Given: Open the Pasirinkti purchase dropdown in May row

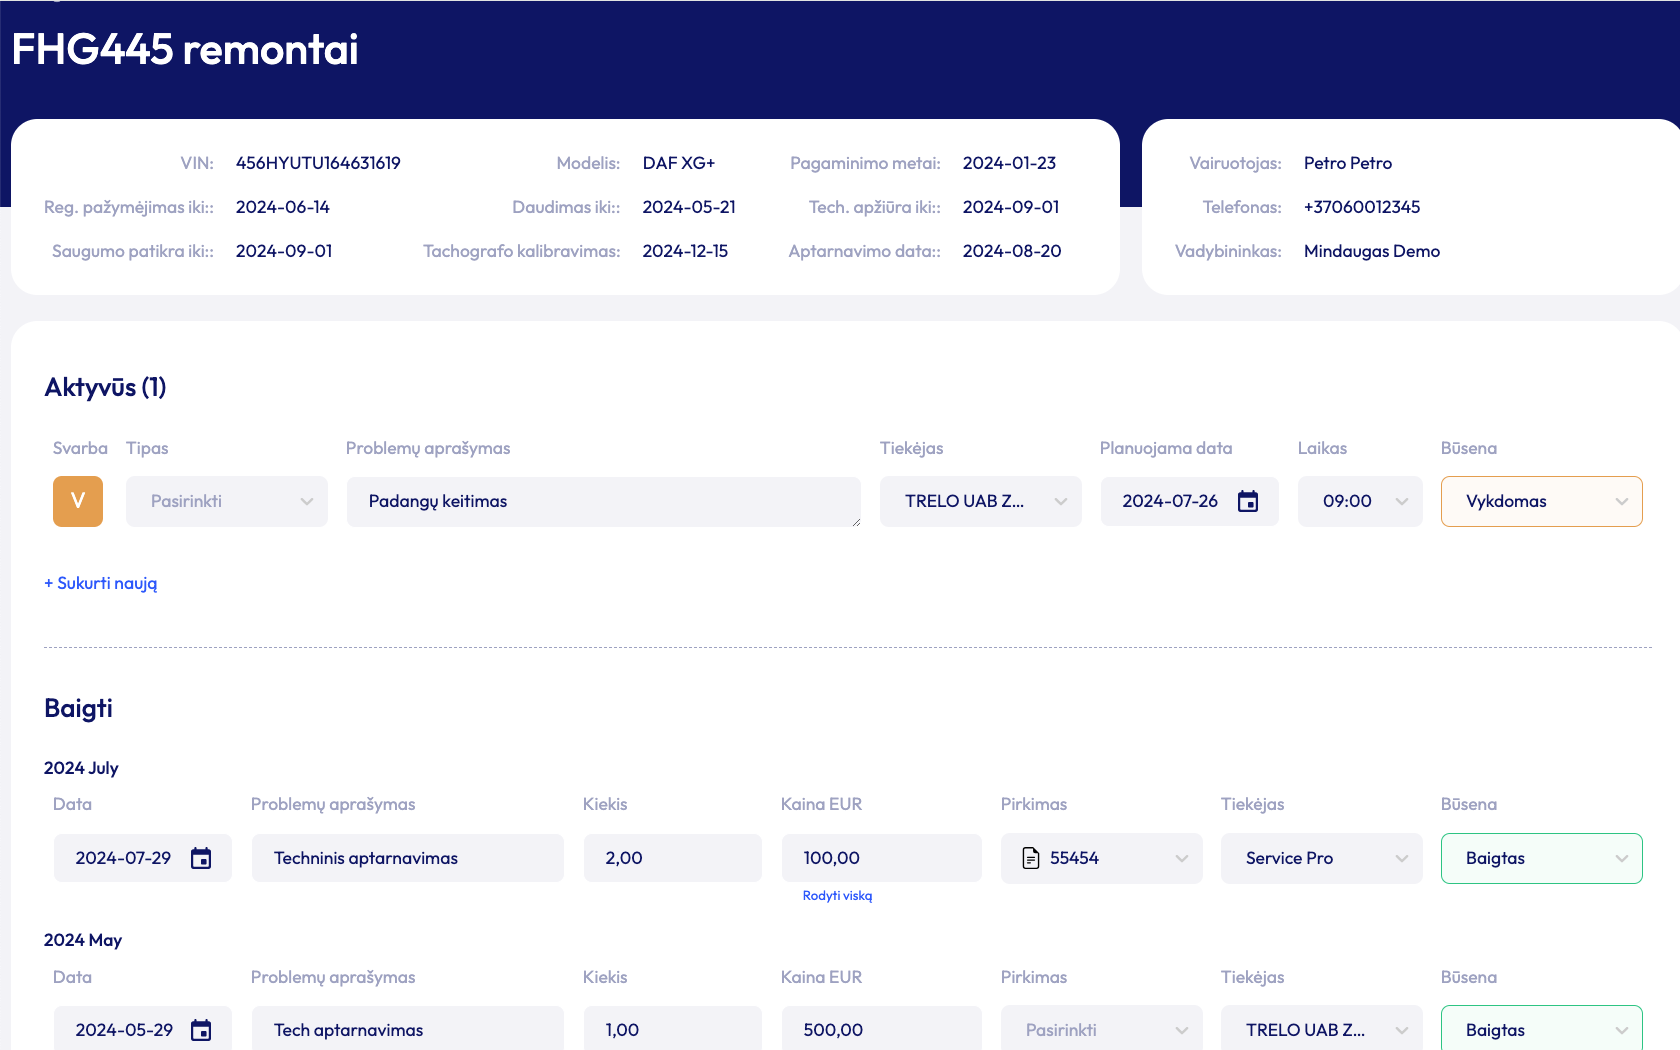Looking at the screenshot, I should (1101, 1030).
